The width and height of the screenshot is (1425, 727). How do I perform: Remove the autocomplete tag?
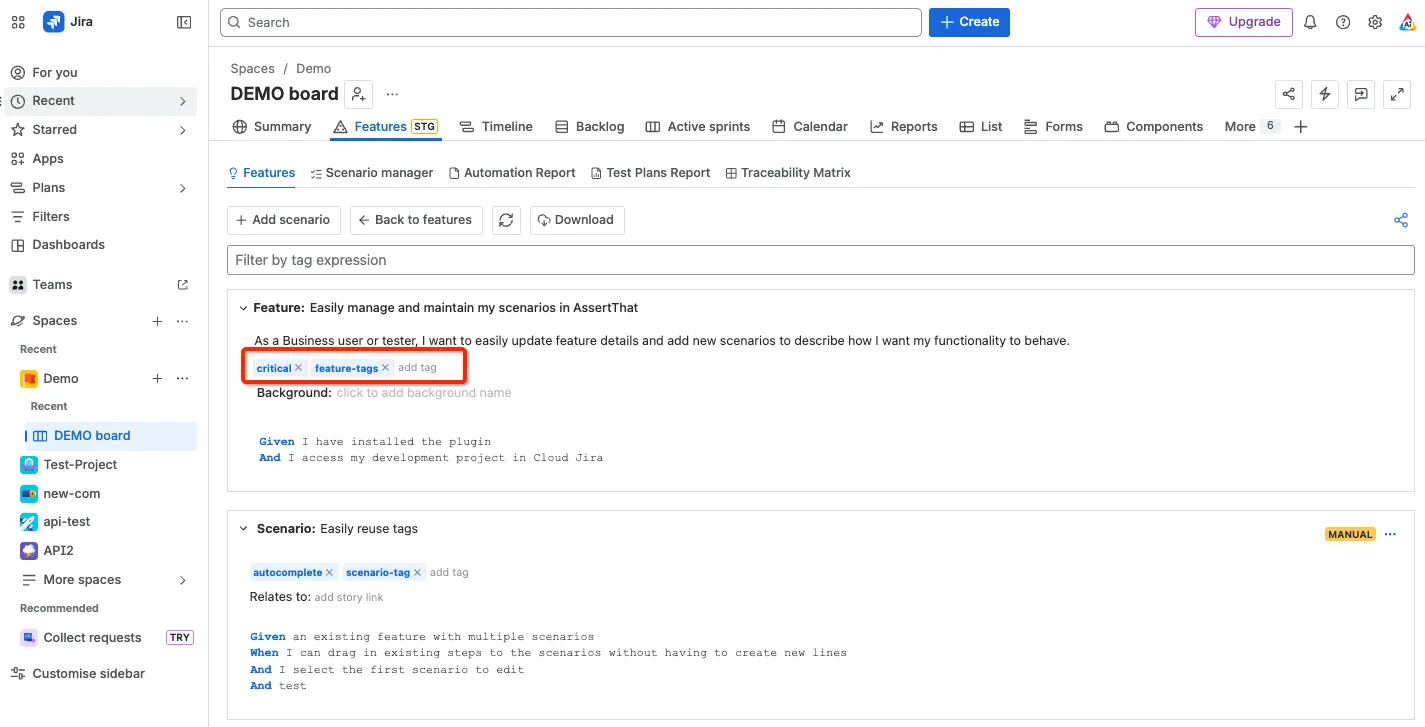click(330, 572)
